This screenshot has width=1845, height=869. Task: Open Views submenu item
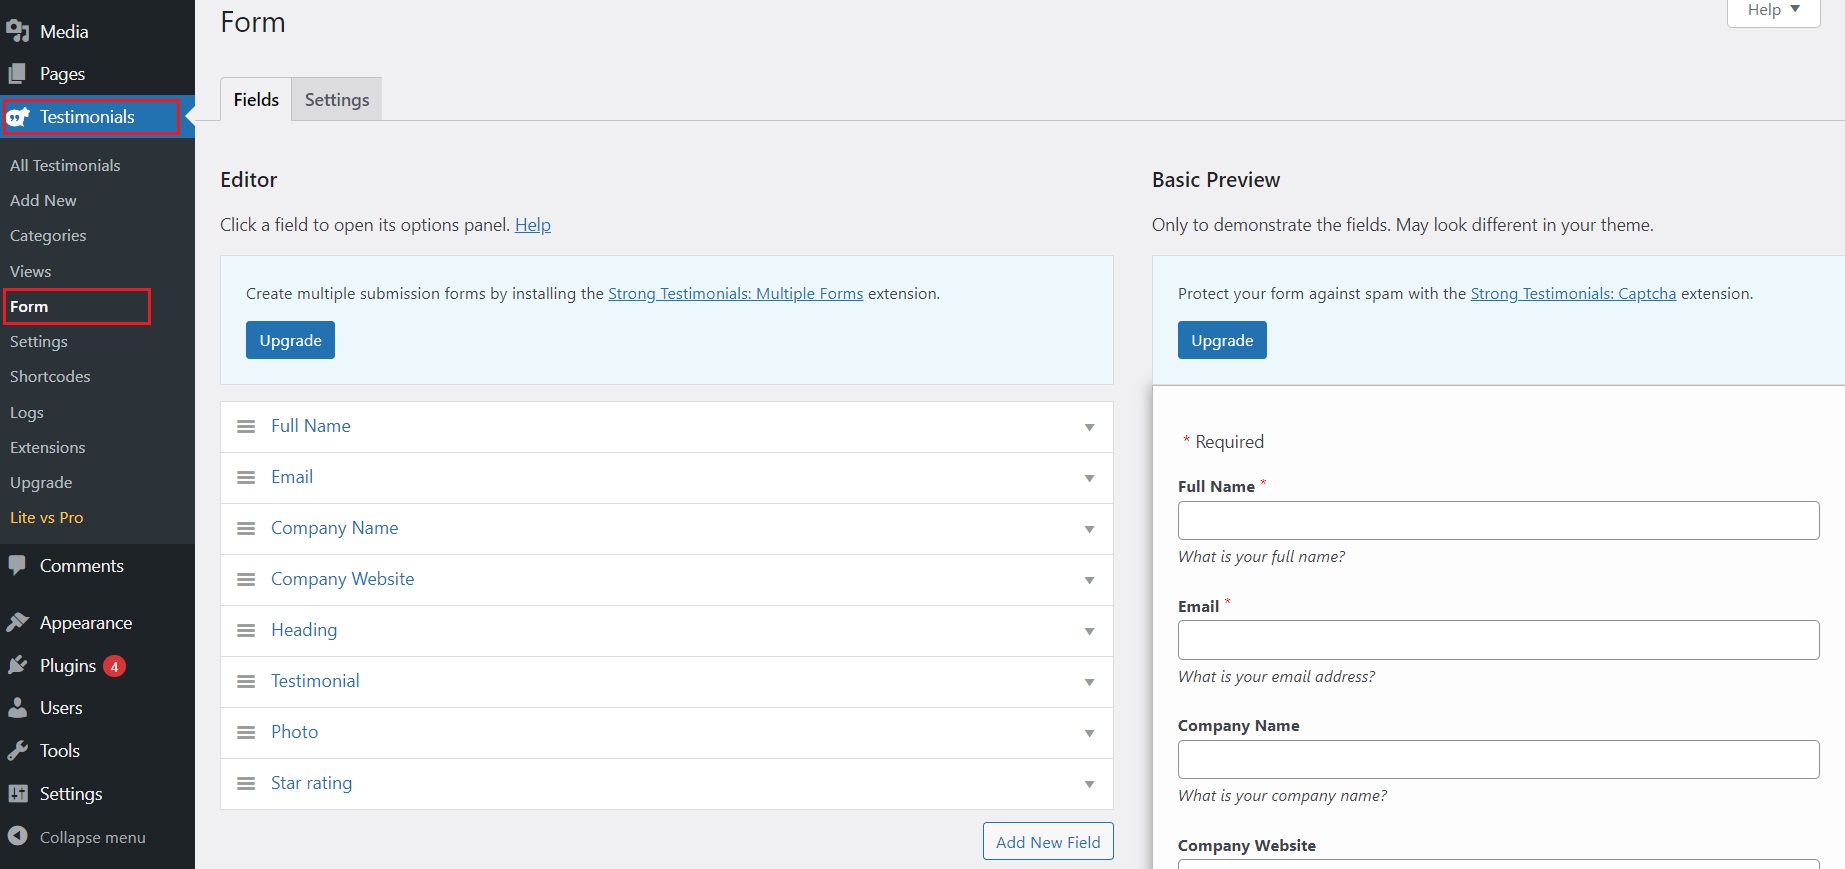30,271
